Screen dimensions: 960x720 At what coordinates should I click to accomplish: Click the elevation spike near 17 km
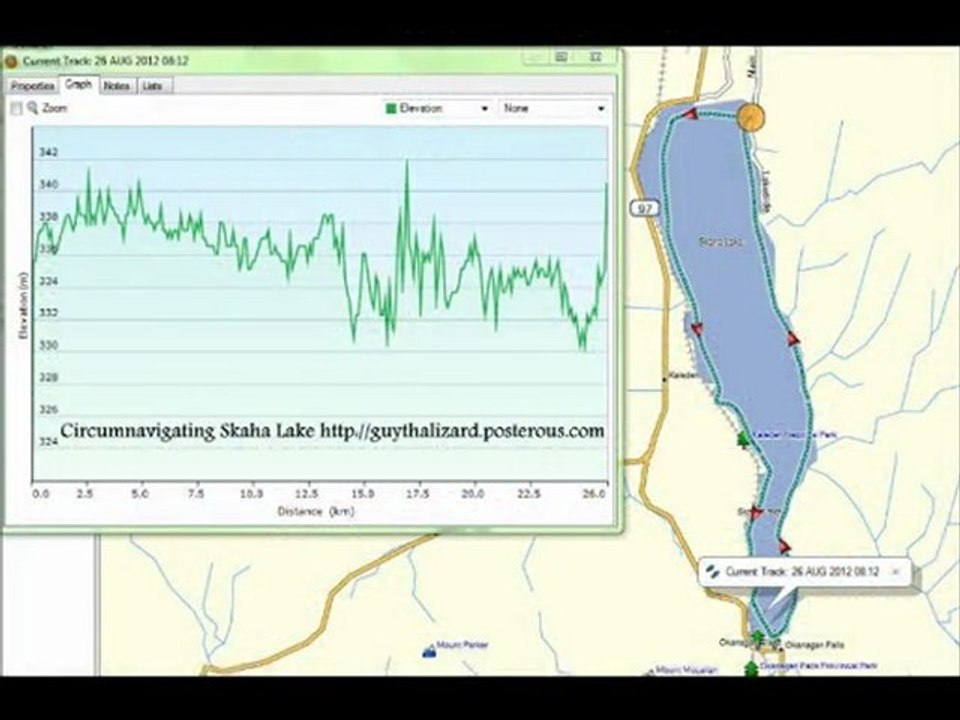pyautogui.click(x=407, y=162)
